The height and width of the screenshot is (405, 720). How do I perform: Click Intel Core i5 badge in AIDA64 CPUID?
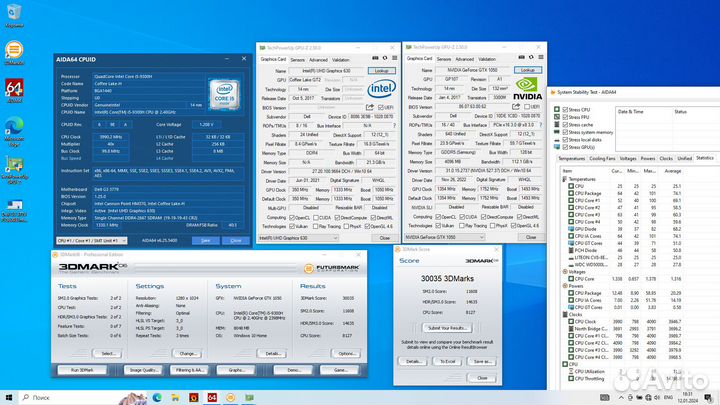point(224,95)
